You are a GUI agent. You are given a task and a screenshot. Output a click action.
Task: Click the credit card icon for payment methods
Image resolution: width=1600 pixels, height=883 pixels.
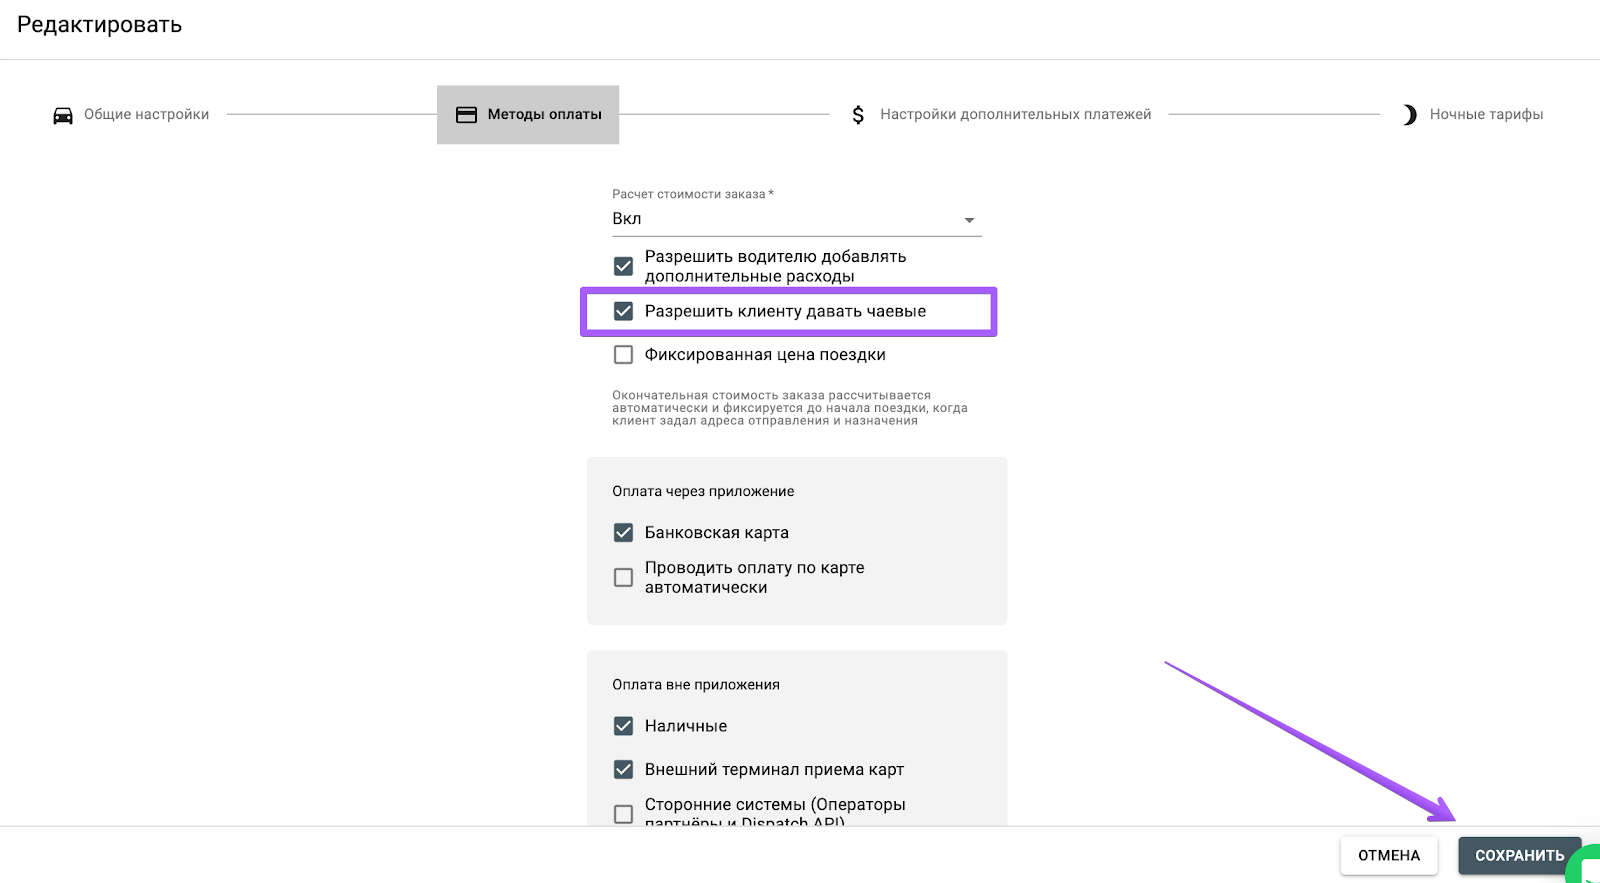point(466,115)
